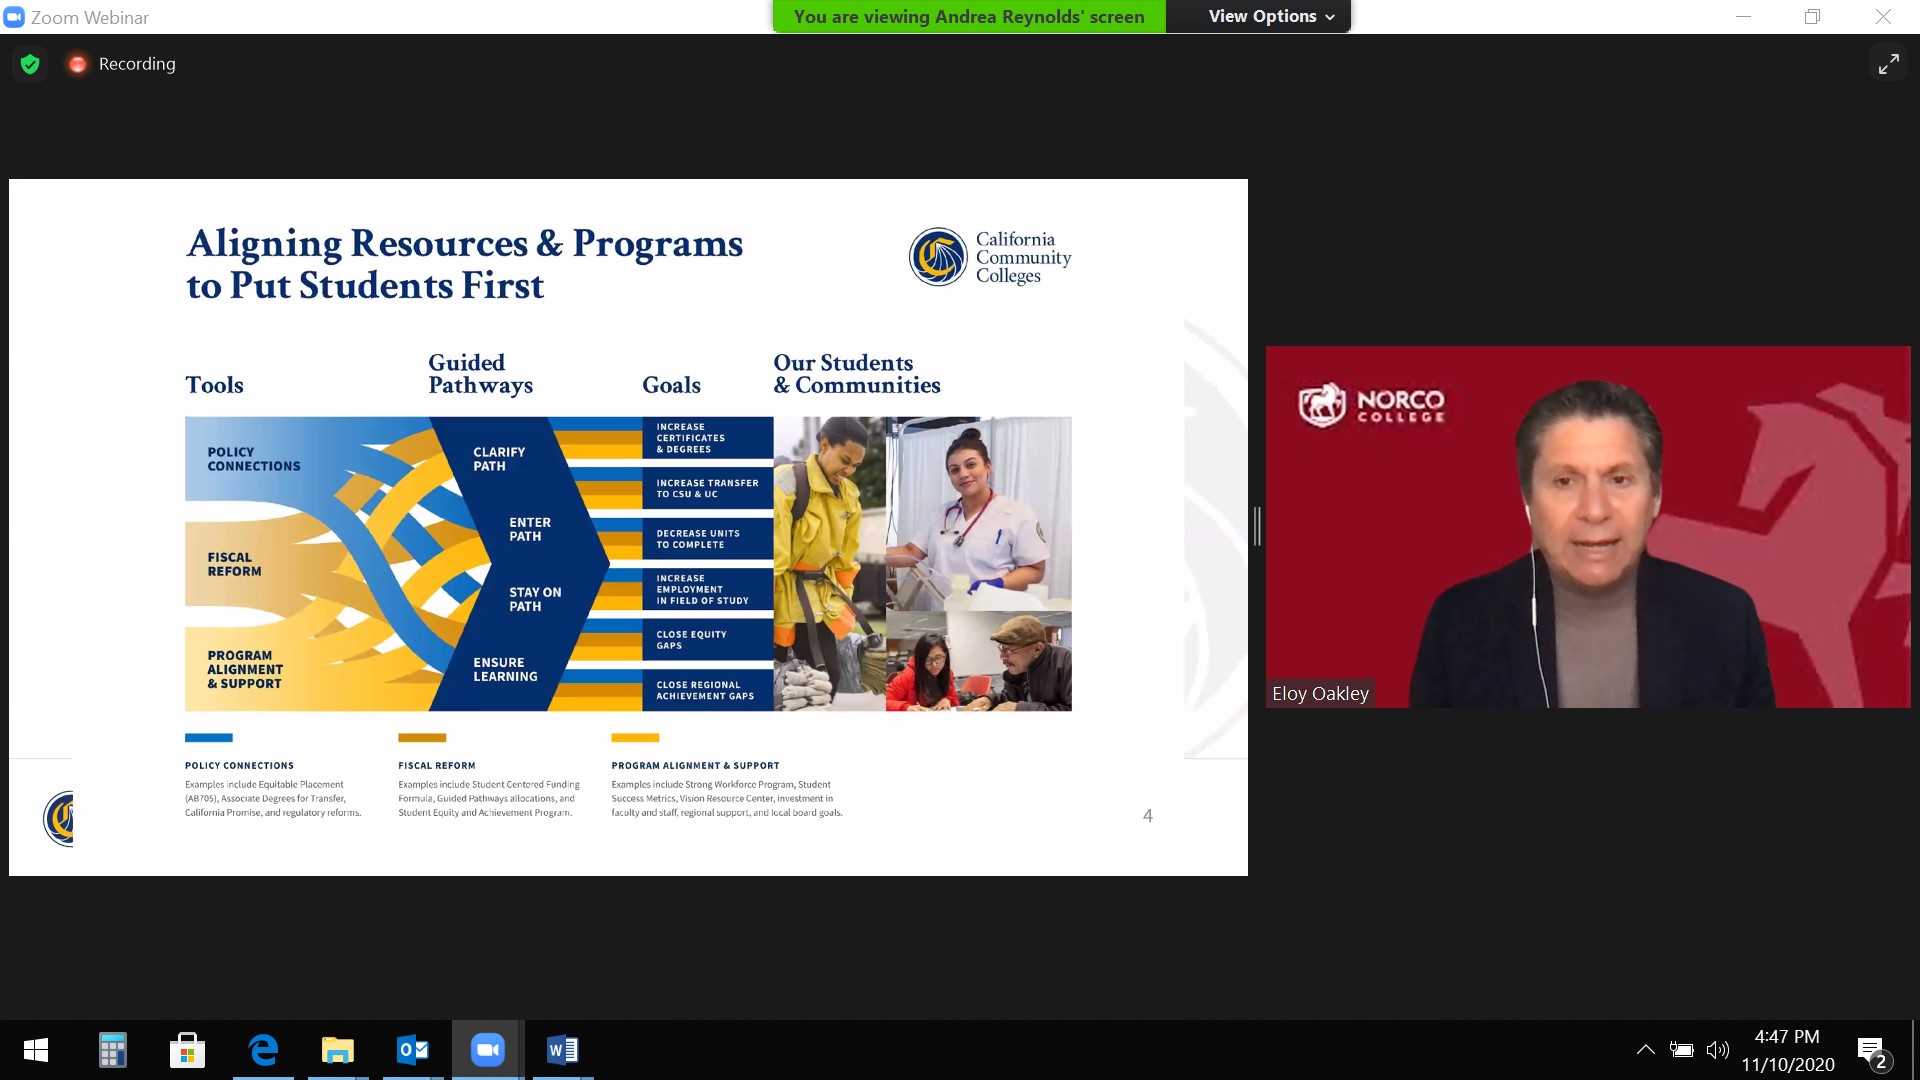Switch to Zoom taskbar icon
This screenshot has height=1080, width=1920.
pyautogui.click(x=487, y=1050)
